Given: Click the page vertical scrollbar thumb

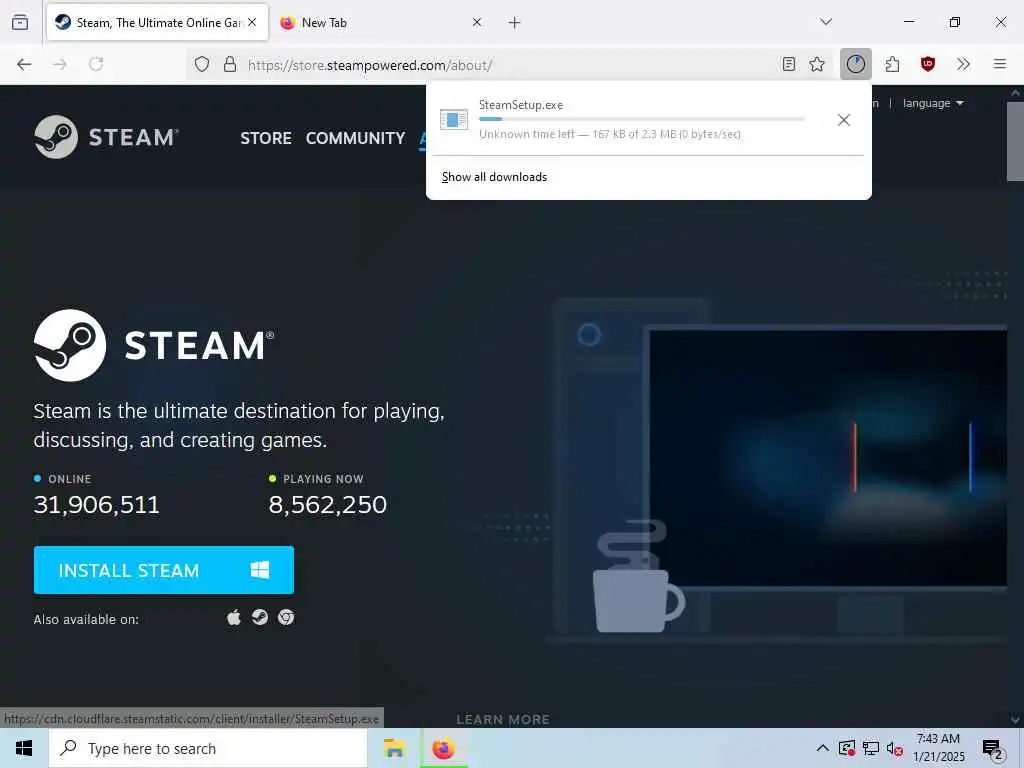Looking at the screenshot, I should [x=1015, y=141].
